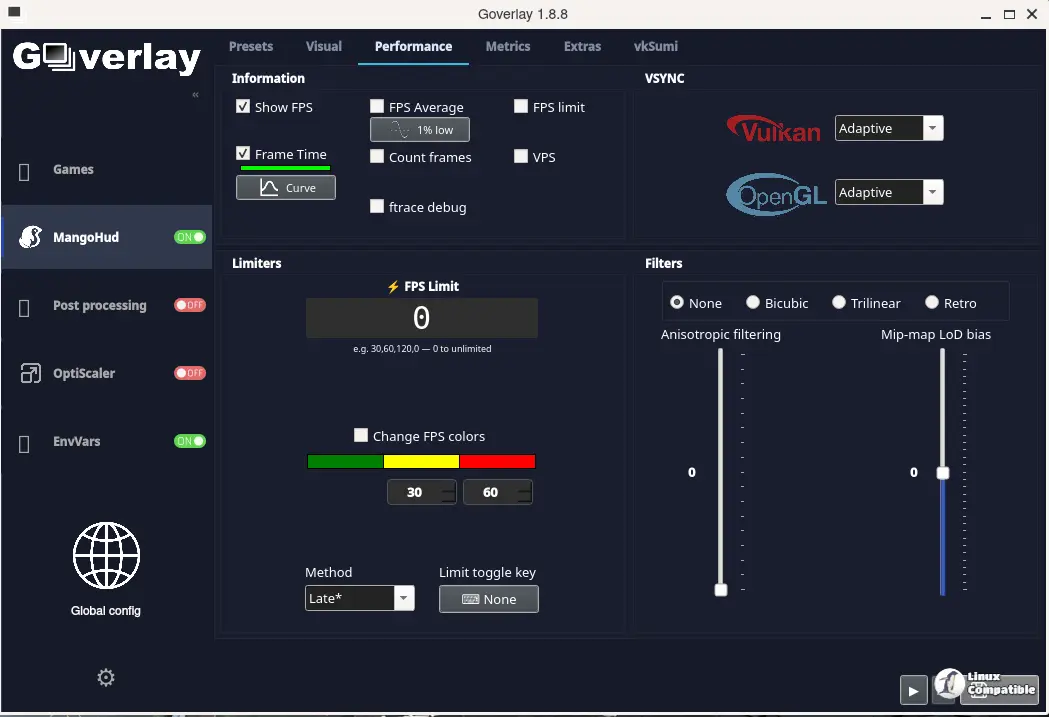Click the OptiScaler sidebar label
This screenshot has height=717, width=1049.
point(84,373)
